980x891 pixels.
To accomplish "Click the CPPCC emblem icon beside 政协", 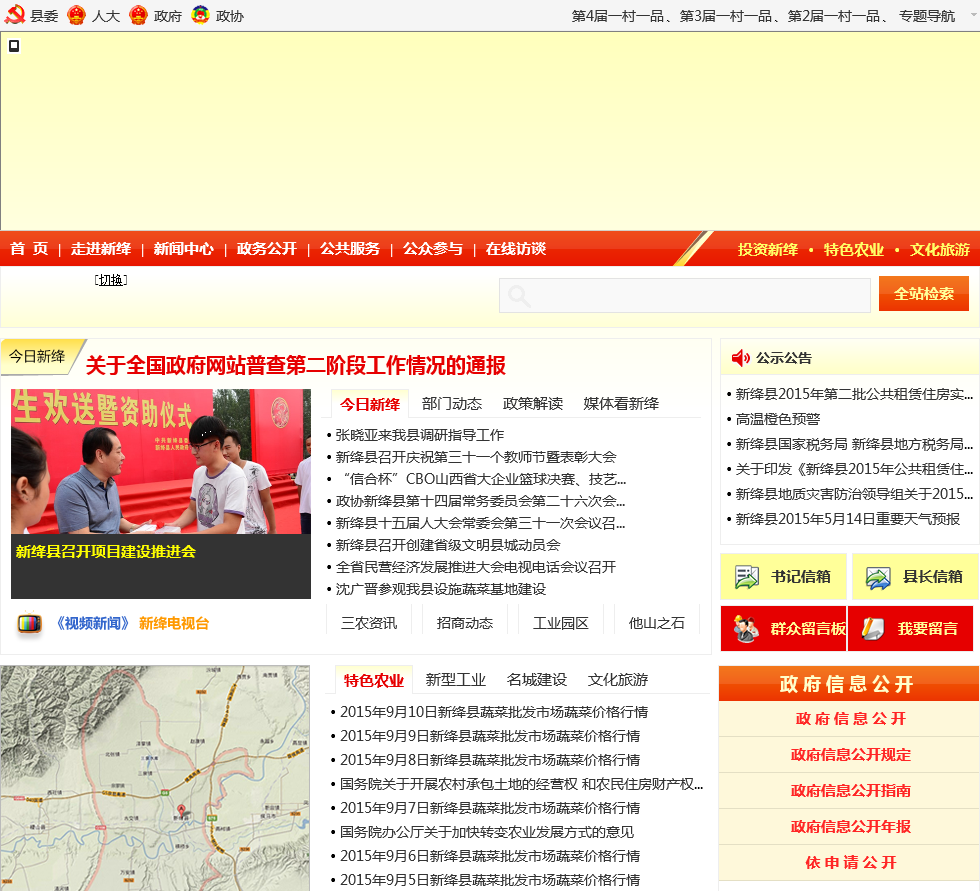I will tap(200, 14).
